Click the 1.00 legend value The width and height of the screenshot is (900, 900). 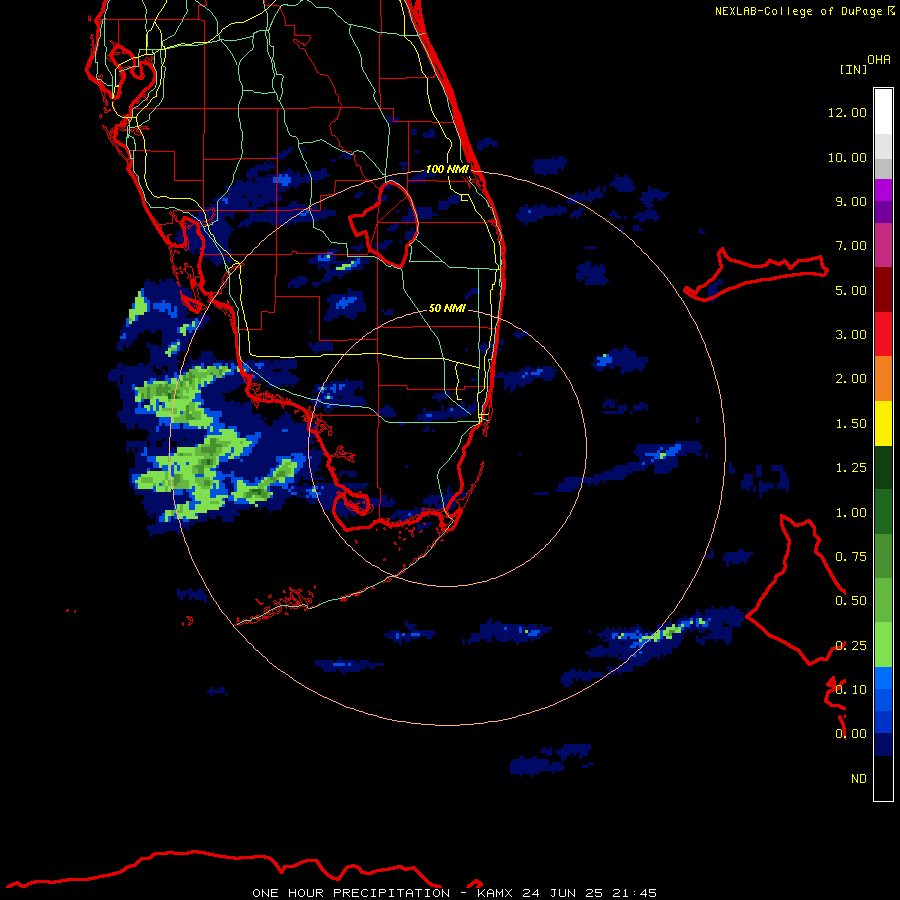point(851,513)
